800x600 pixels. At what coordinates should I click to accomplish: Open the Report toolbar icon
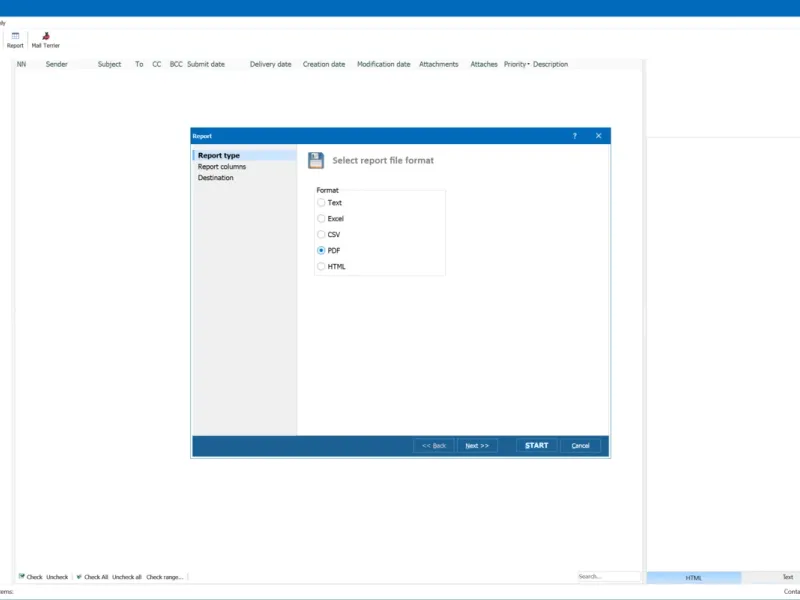(15, 40)
